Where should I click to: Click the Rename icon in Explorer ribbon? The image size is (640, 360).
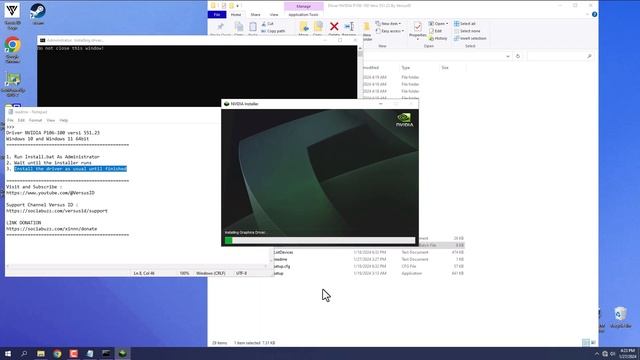point(349,27)
